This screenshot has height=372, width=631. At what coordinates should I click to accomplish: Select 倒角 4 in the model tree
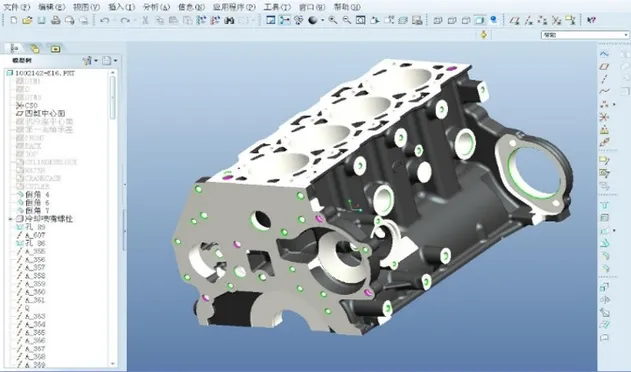(32, 195)
